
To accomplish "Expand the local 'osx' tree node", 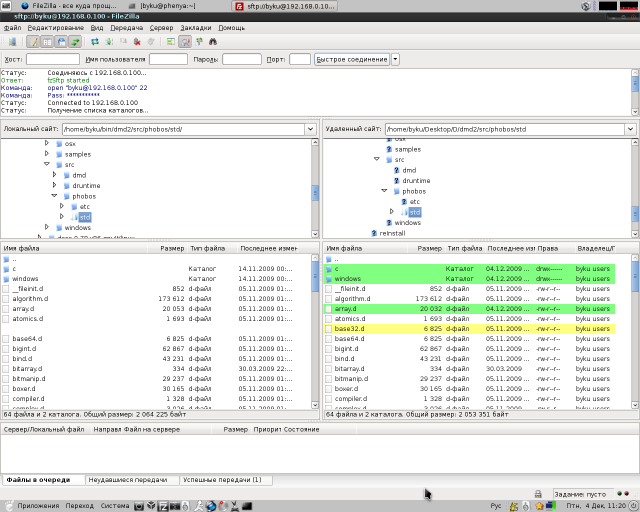I will point(47,143).
